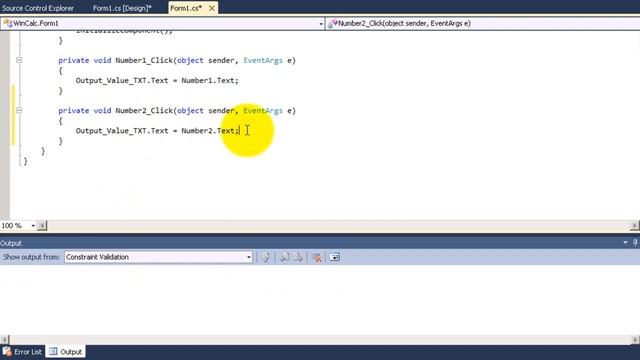Close the Form1.cs tab
Image resolution: width=640 pixels, height=360 pixels.
[212, 8]
